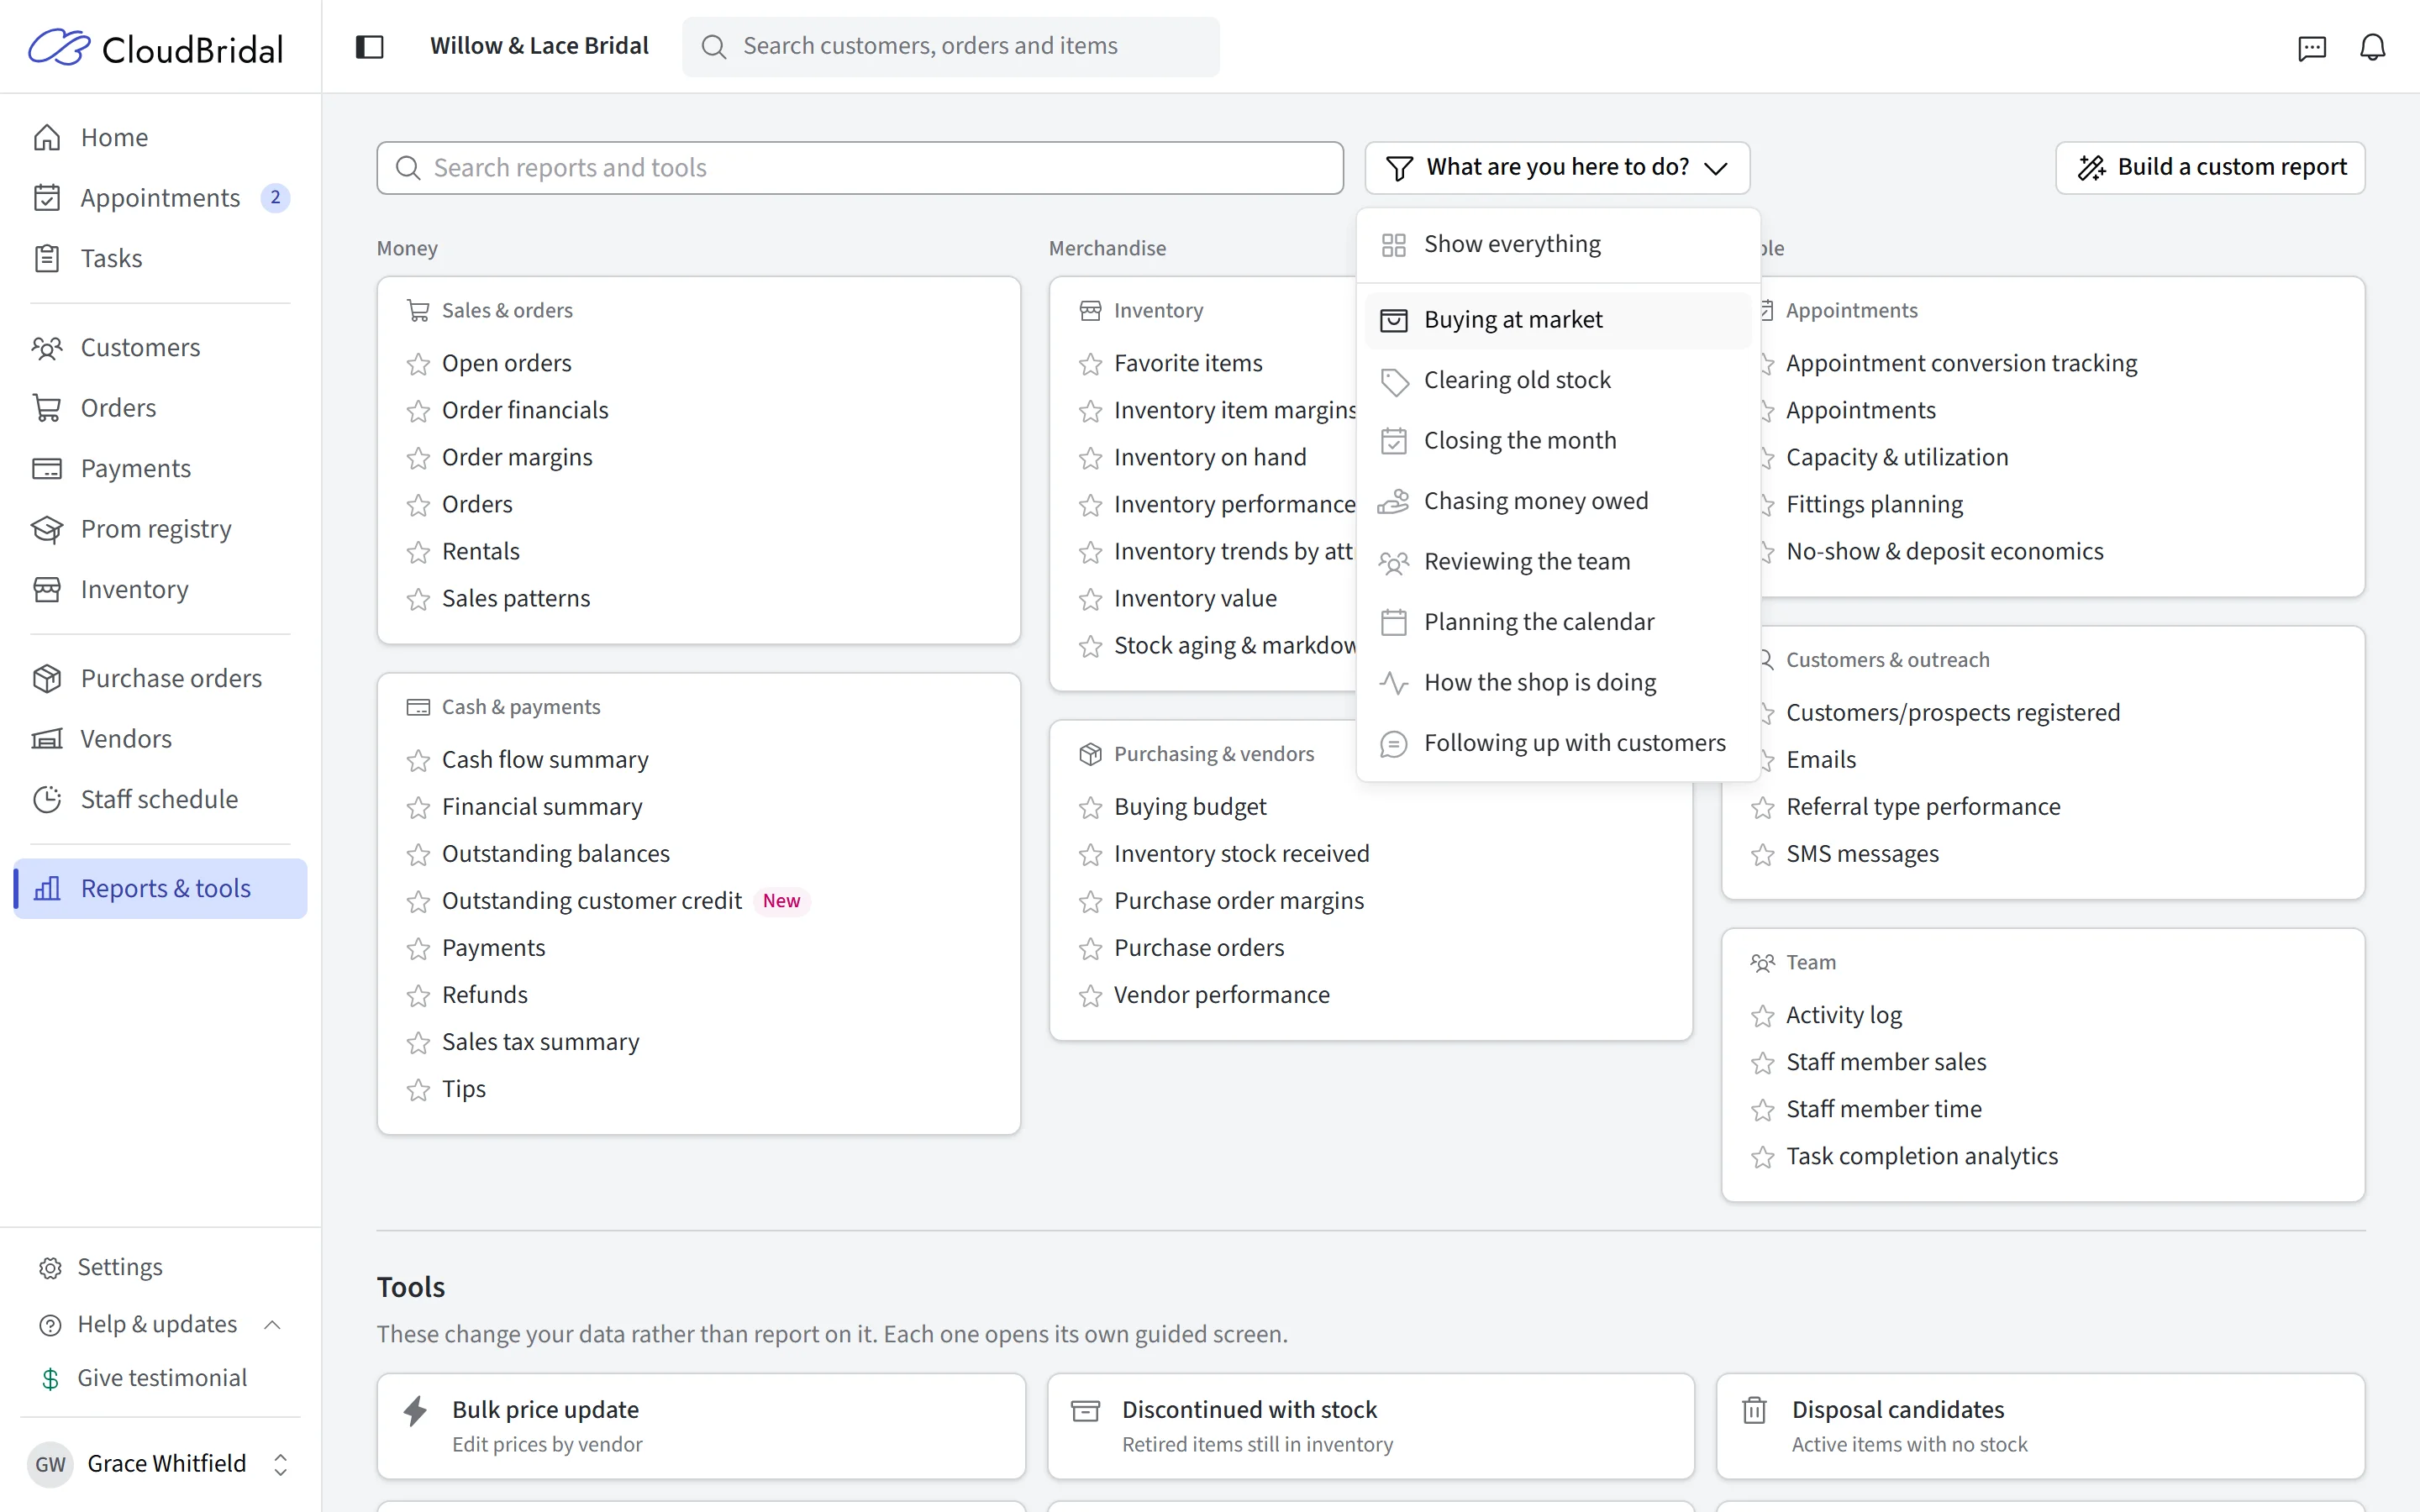The width and height of the screenshot is (2420, 1512).
Task: Open Grace Whitfield account switcher
Action: point(160,1464)
